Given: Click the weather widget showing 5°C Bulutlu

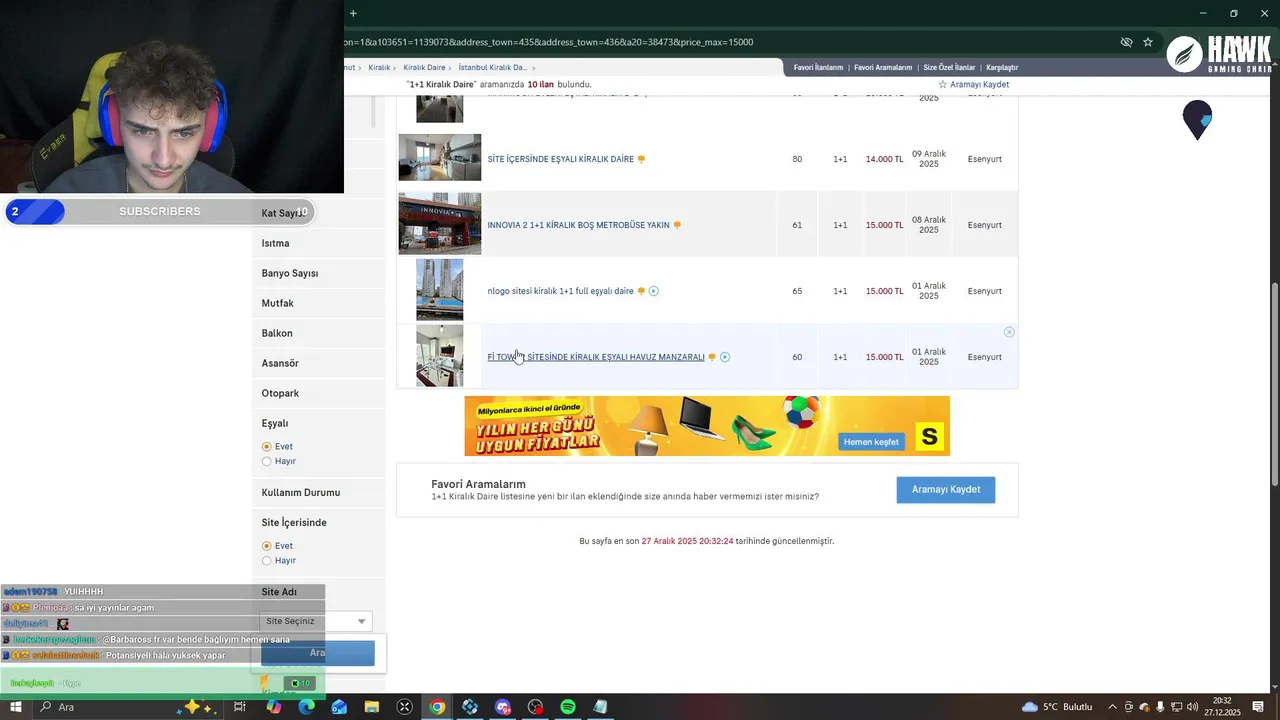Looking at the screenshot, I should 1057,707.
